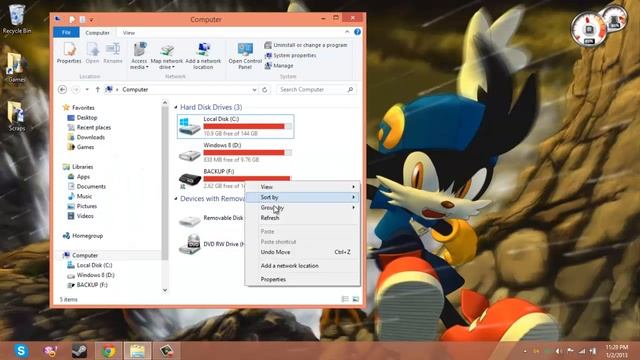Open Sort by submenu

pos(302,197)
